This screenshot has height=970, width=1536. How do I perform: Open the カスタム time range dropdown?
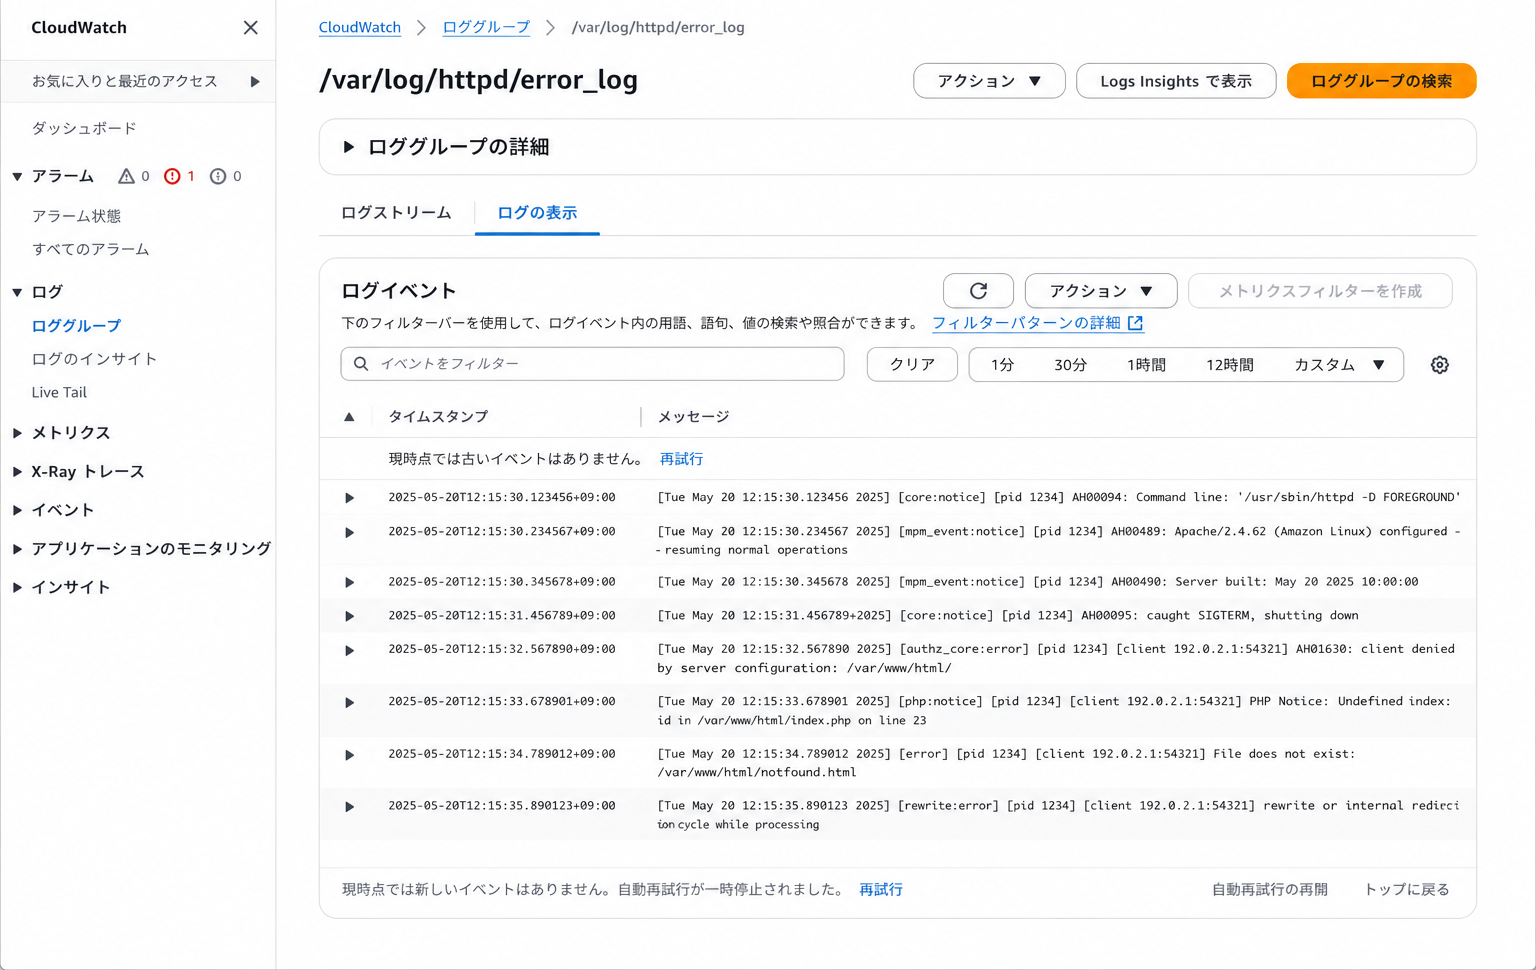coord(1339,365)
